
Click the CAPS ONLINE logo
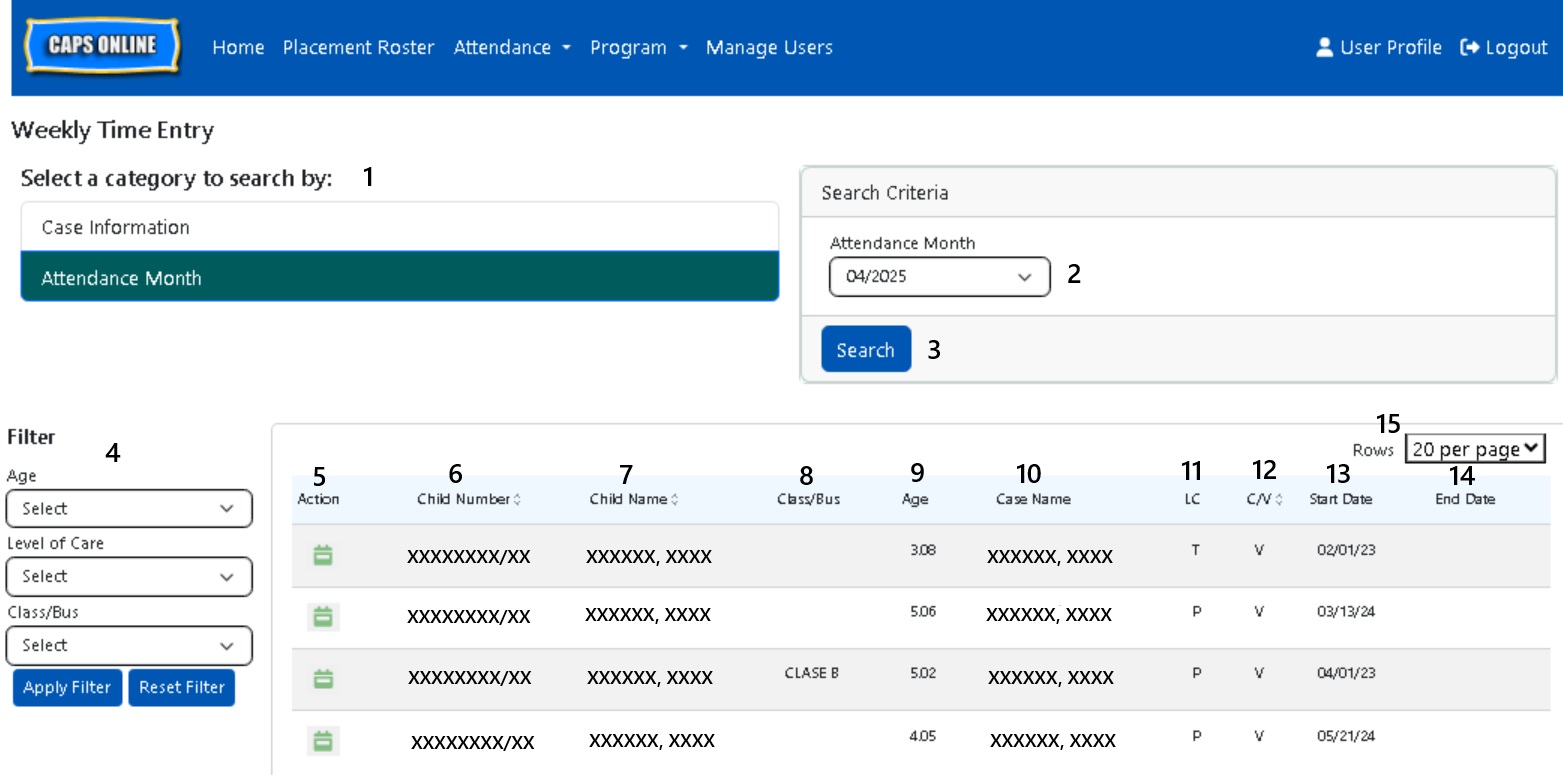(x=103, y=46)
